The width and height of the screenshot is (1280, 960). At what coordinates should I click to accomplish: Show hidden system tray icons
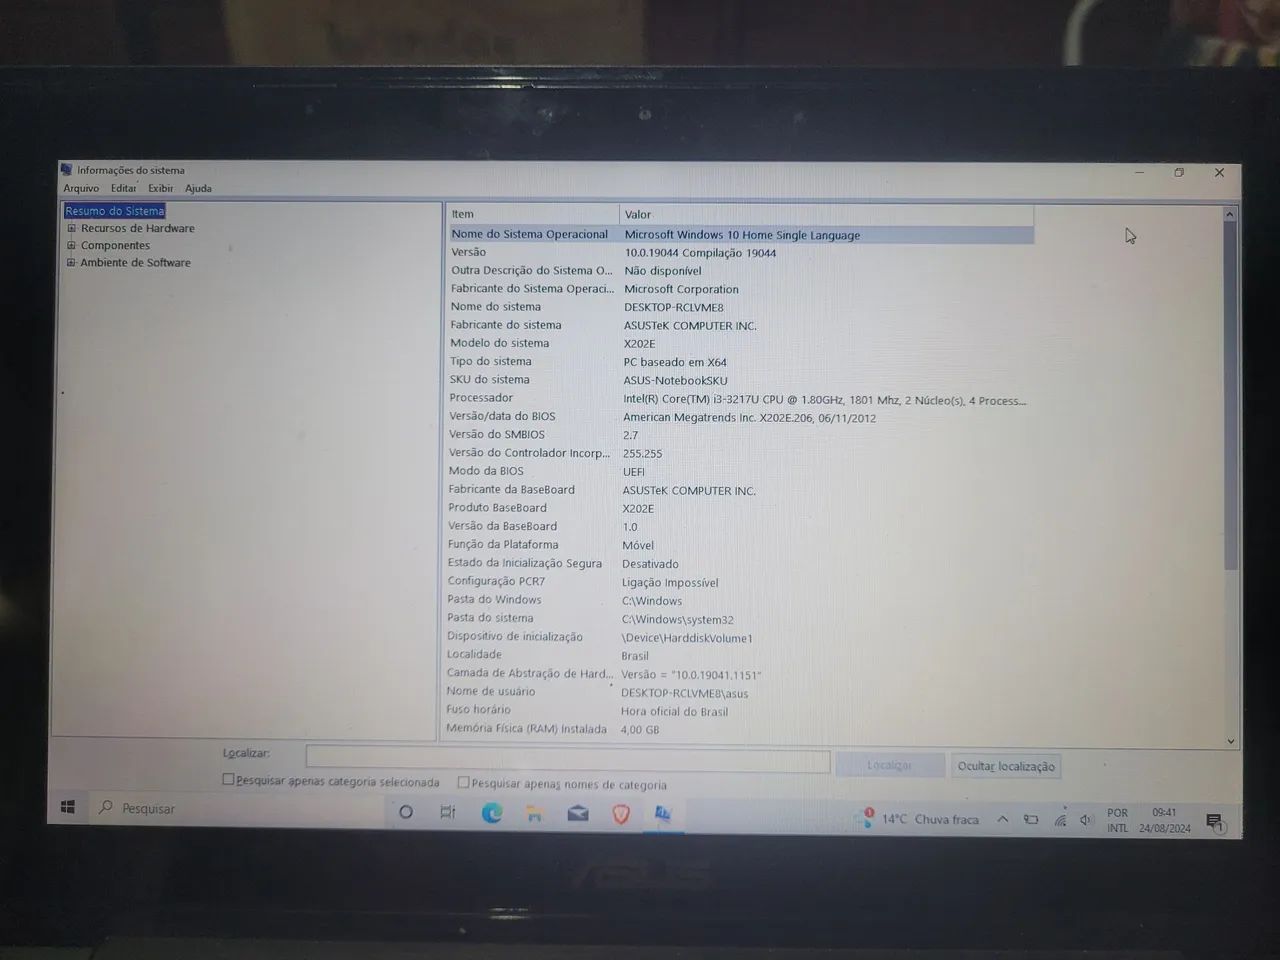(x=1002, y=819)
